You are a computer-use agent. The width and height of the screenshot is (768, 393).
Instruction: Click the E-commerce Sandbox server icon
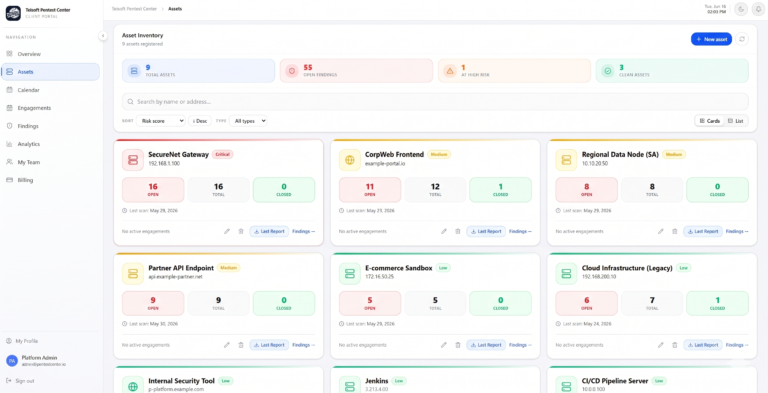pyautogui.click(x=350, y=273)
